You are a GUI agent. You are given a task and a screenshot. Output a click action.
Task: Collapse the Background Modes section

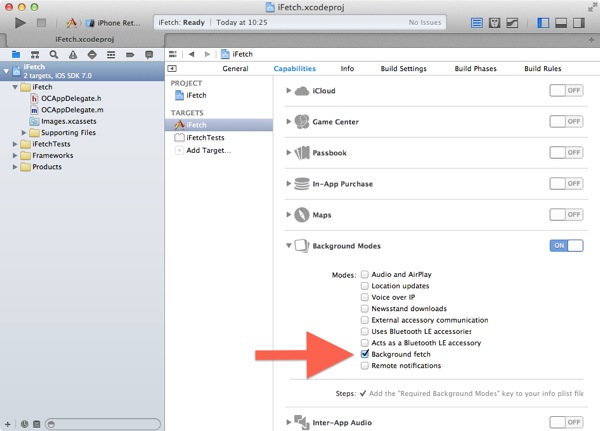(289, 246)
